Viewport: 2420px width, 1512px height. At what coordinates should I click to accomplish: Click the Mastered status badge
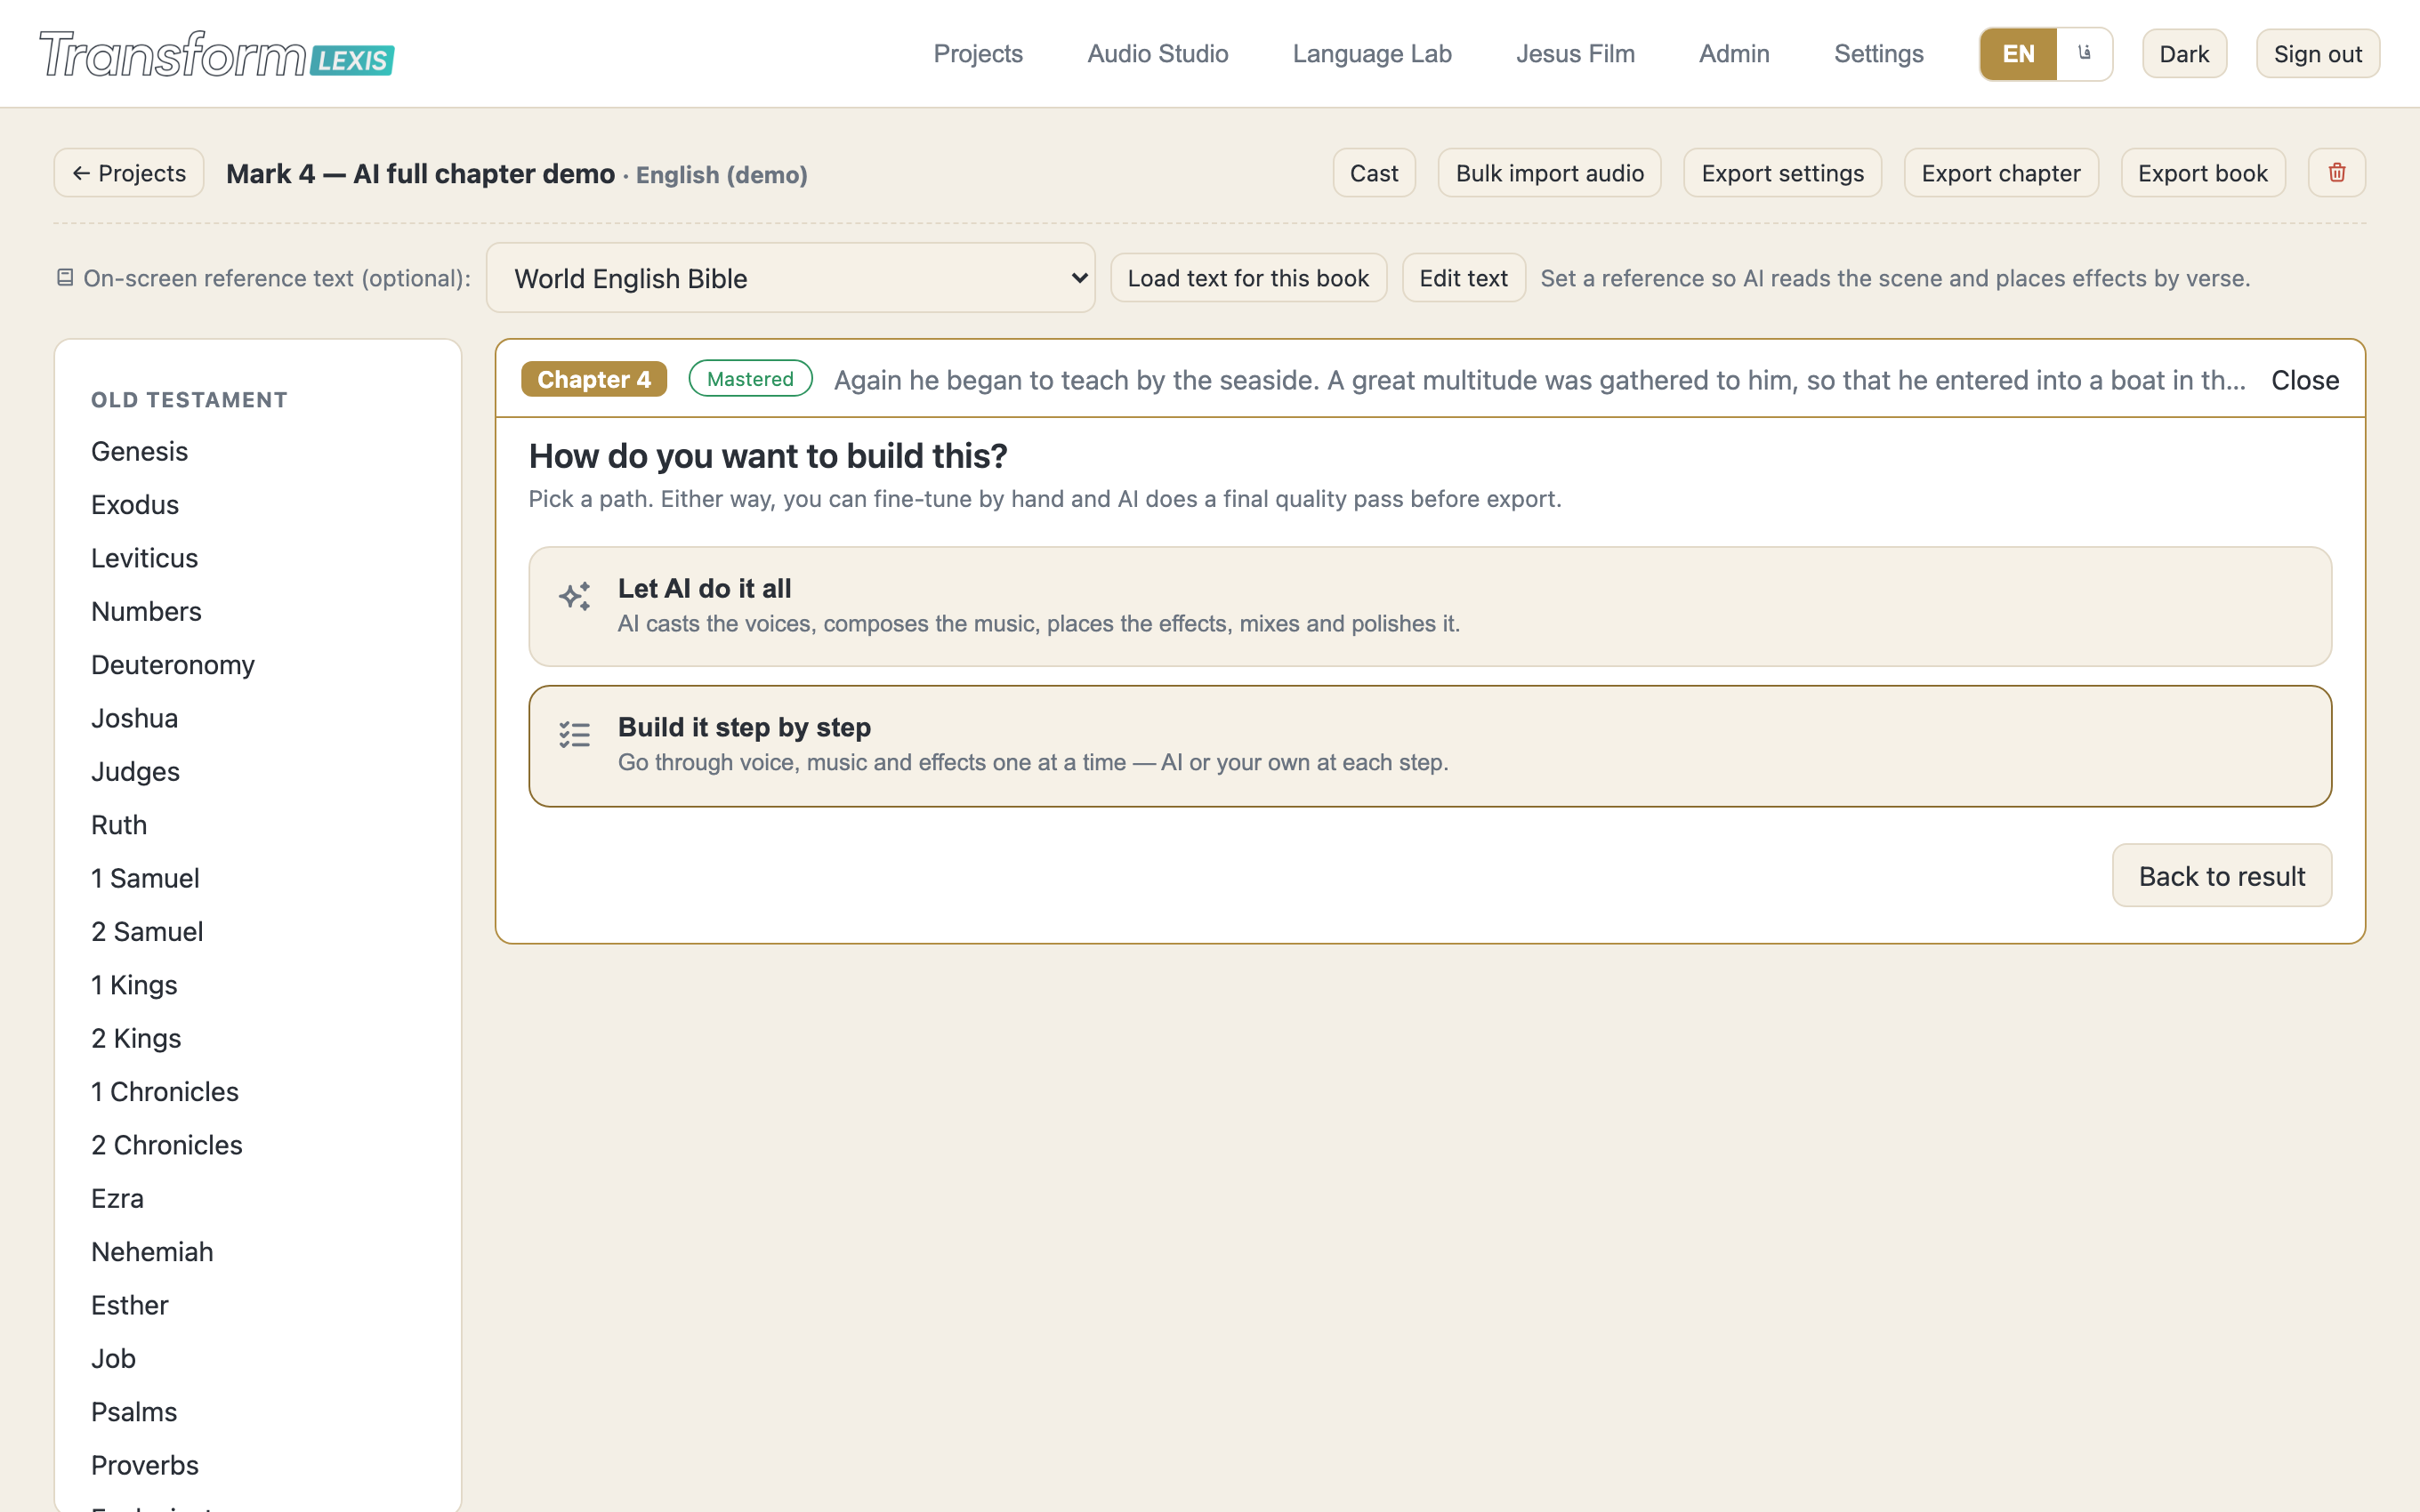pyautogui.click(x=750, y=379)
